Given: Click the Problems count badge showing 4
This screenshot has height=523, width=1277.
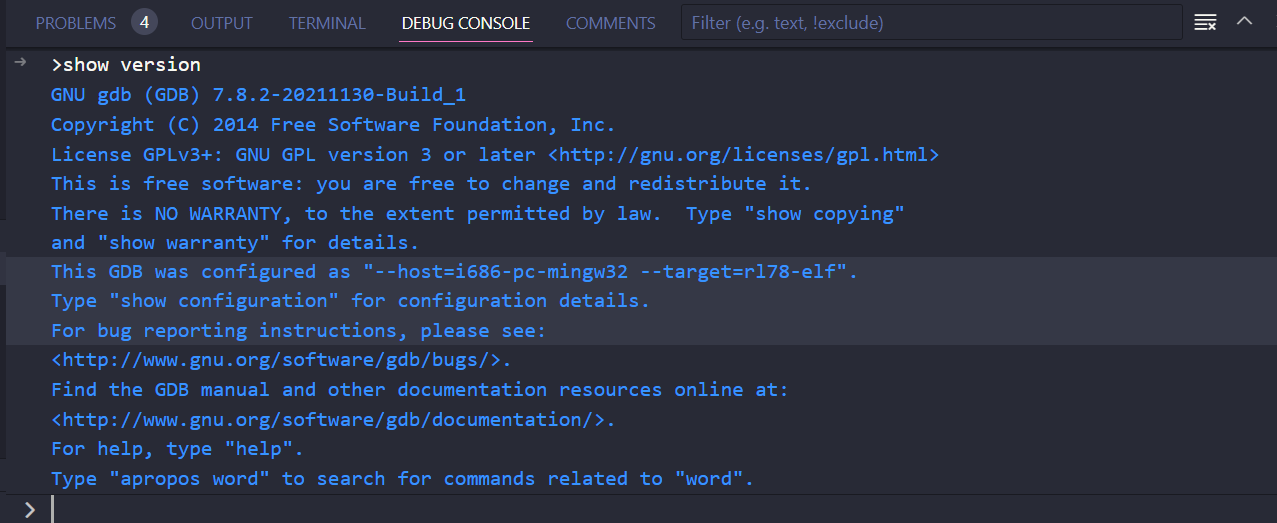Looking at the screenshot, I should point(144,22).
